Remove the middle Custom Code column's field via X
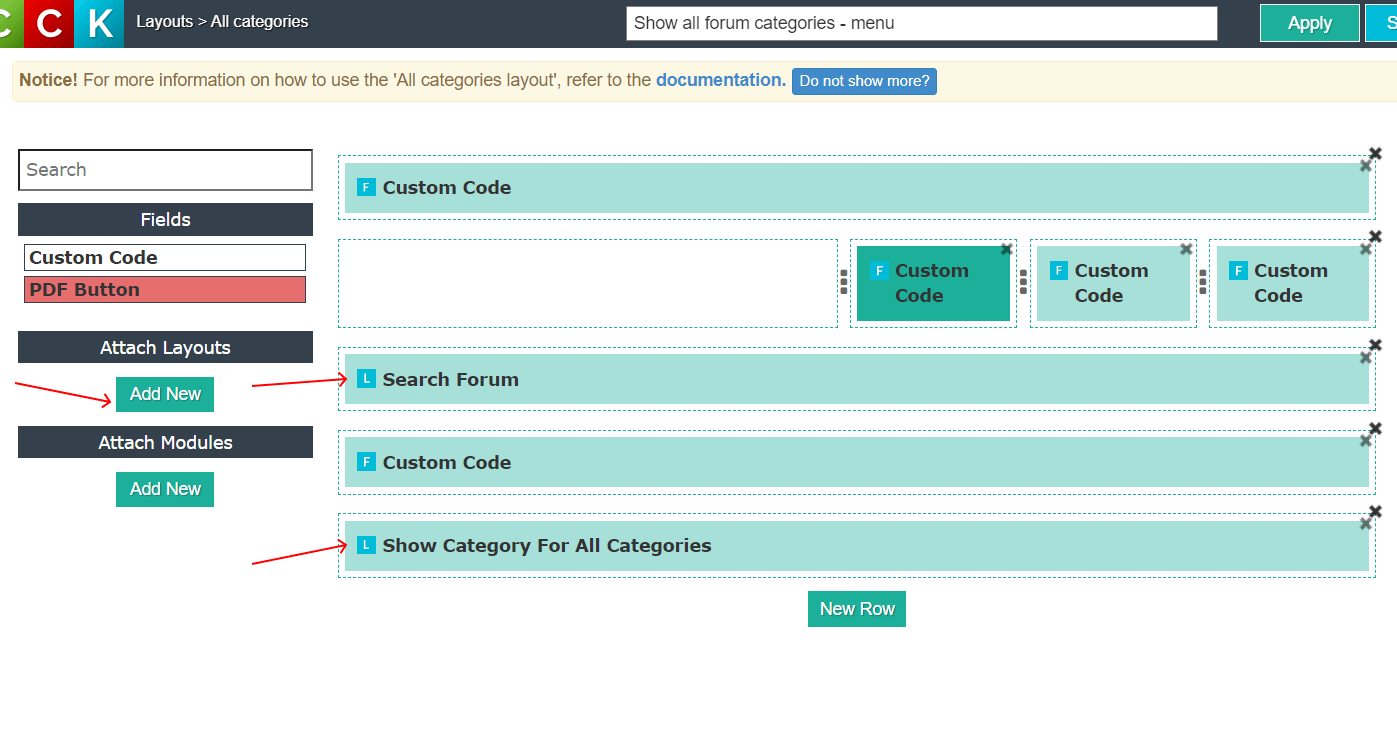1397x754 pixels. (x=1186, y=249)
